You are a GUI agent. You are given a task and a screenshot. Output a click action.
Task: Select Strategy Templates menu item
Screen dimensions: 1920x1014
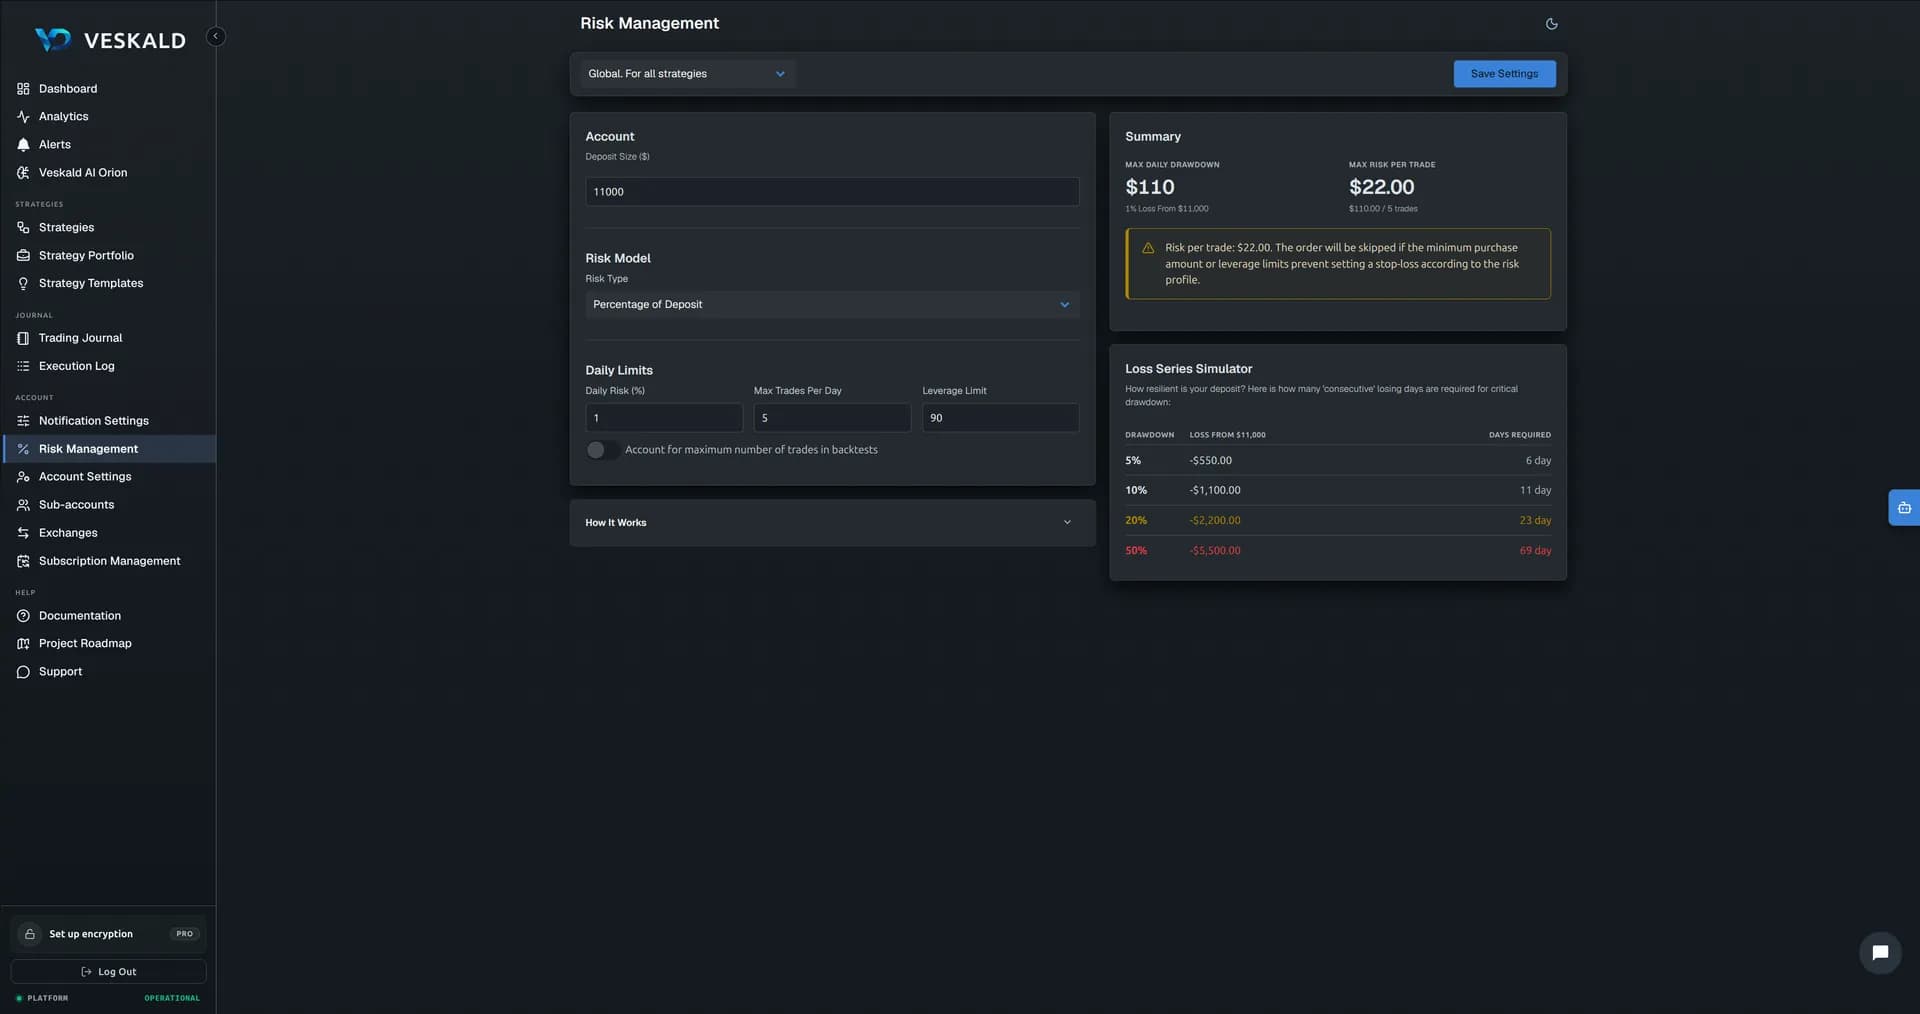[x=108, y=284]
